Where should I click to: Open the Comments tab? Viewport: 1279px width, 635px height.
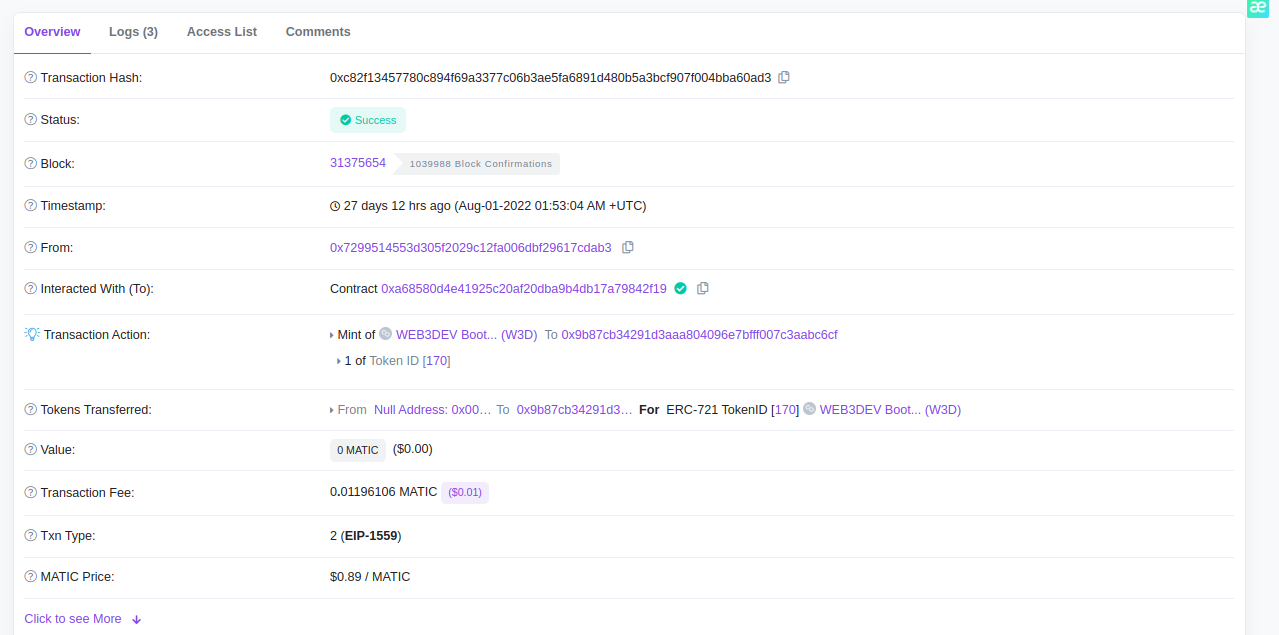318,32
